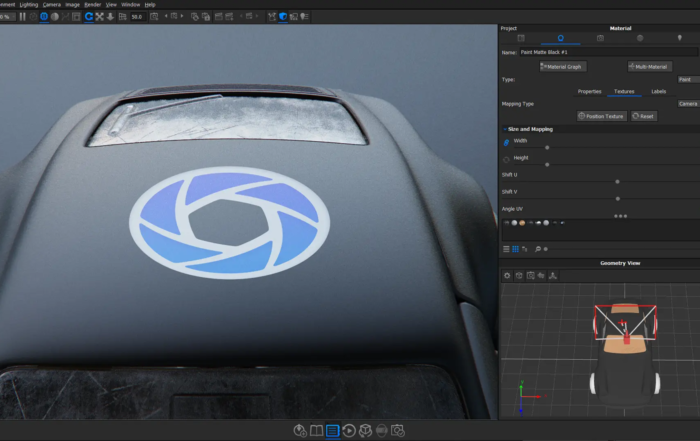Switch material list to tree view icon
This screenshot has height=441, width=700.
tap(525, 250)
